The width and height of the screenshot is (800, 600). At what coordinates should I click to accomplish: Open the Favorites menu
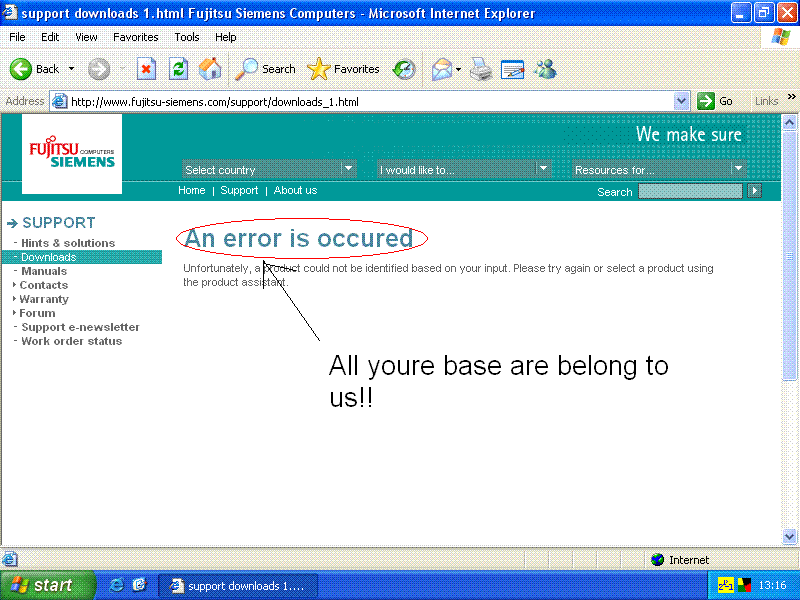click(136, 37)
